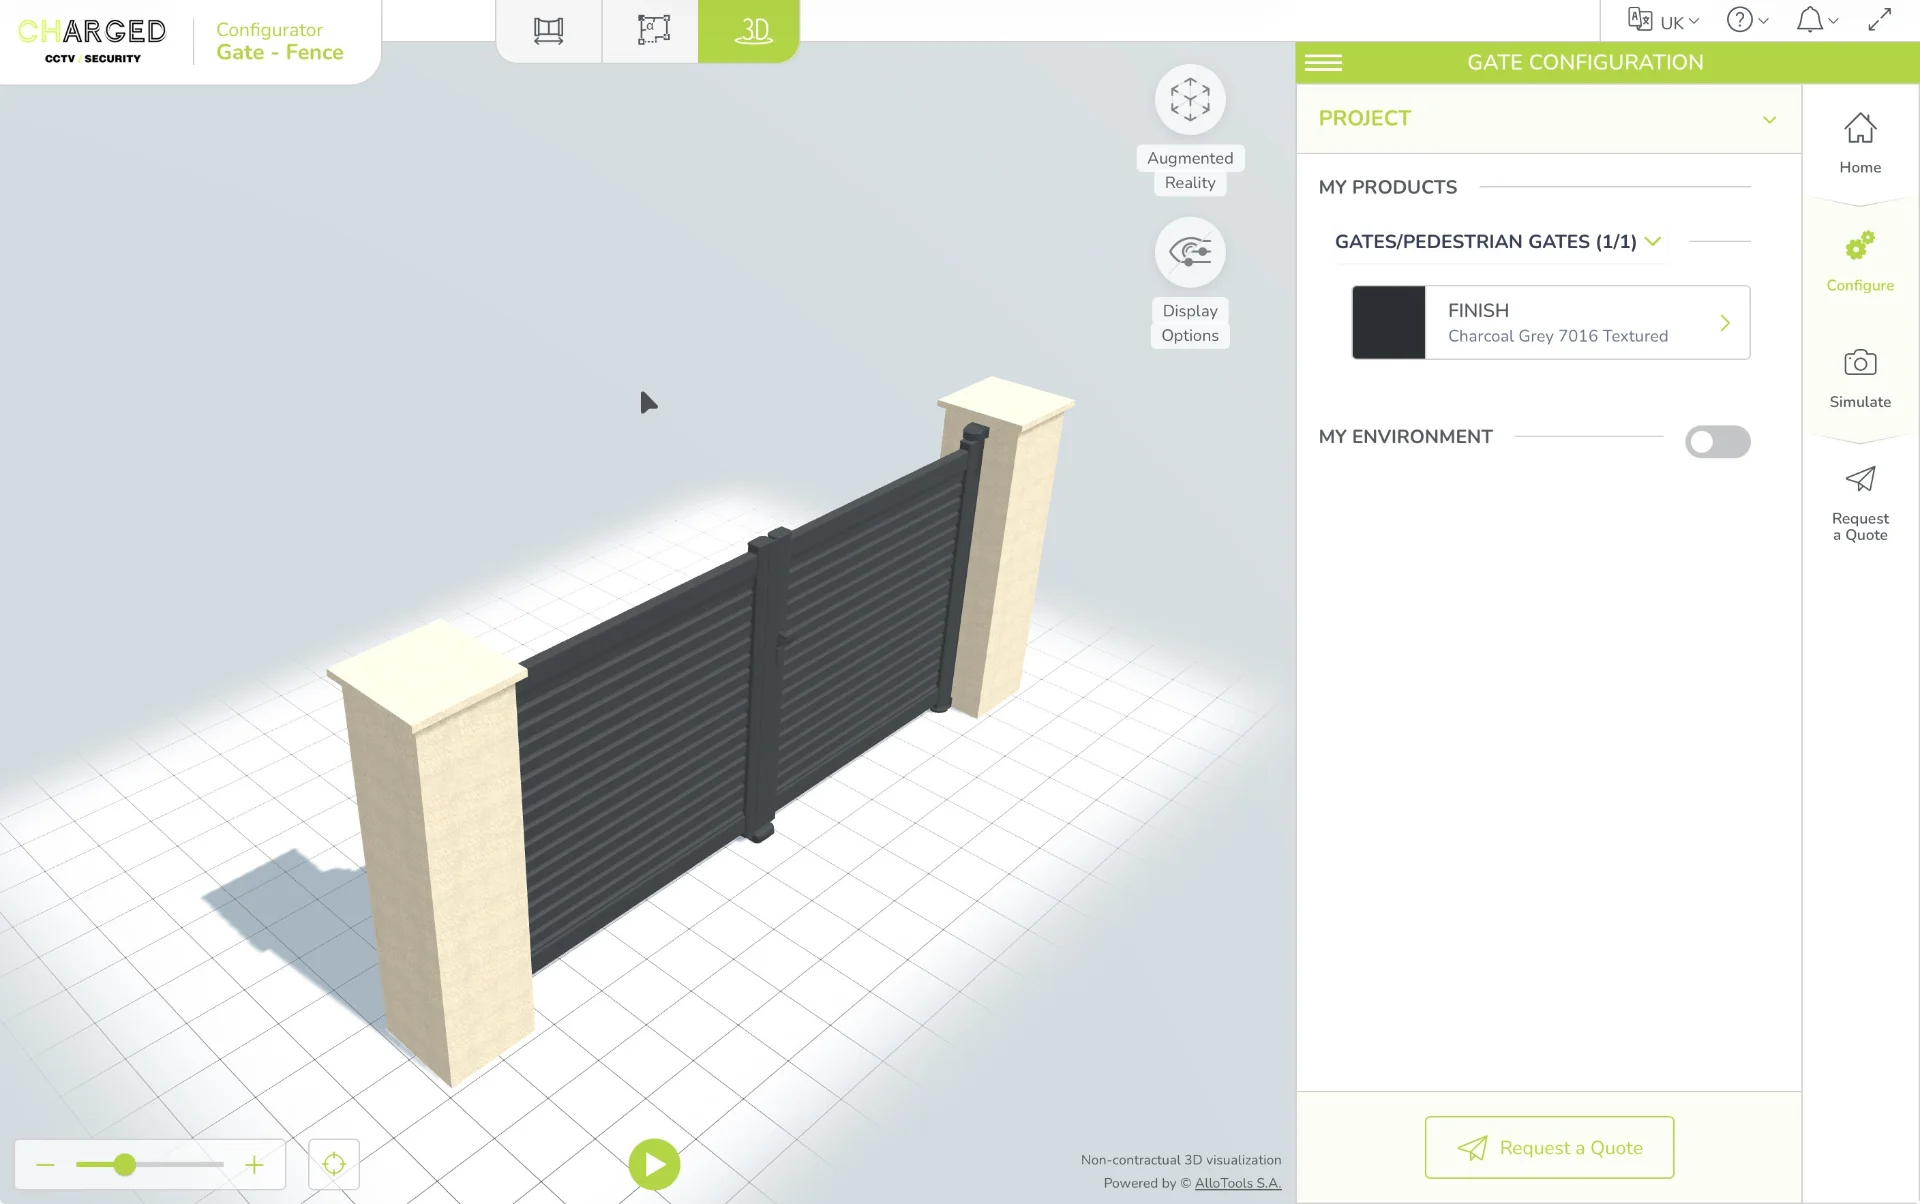1920x1204 pixels.
Task: Recenter the 3D view with target icon
Action: point(334,1165)
